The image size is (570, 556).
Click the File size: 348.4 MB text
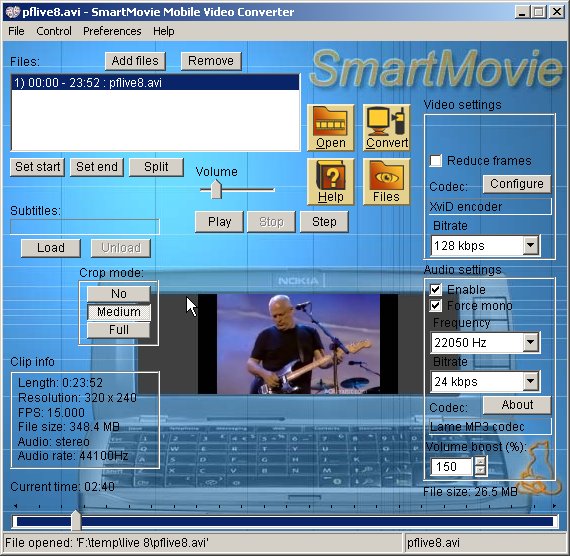(x=69, y=427)
